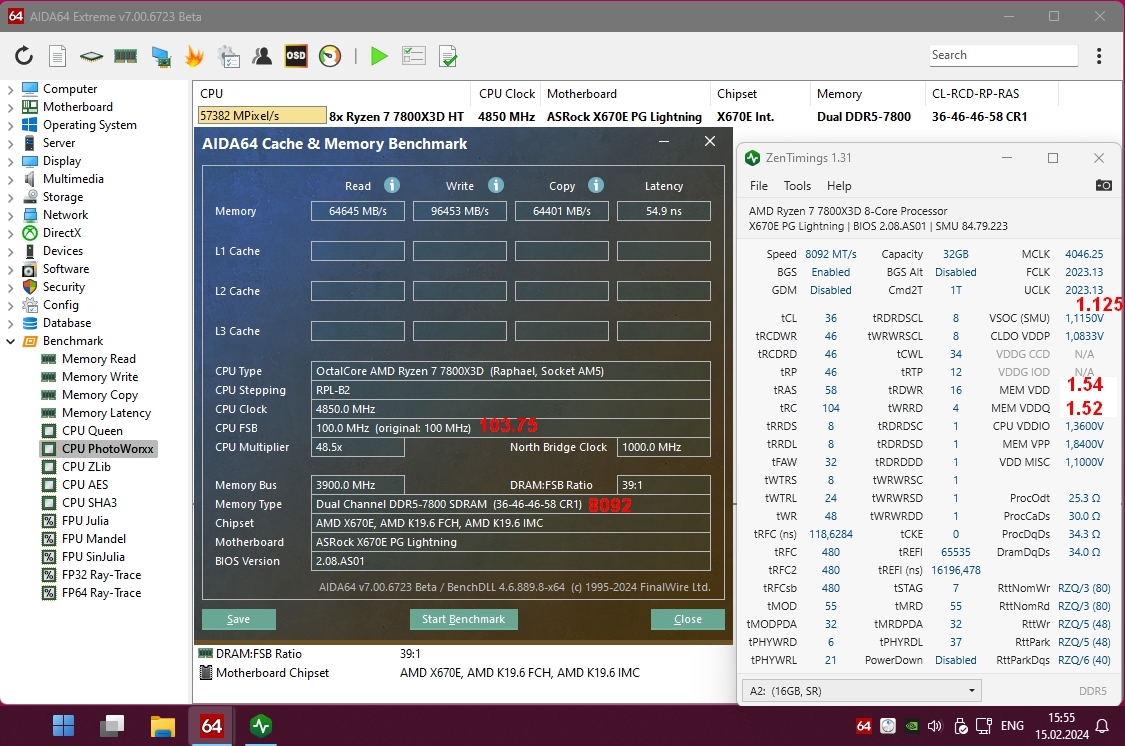Open the OSD panel icon

[296, 56]
